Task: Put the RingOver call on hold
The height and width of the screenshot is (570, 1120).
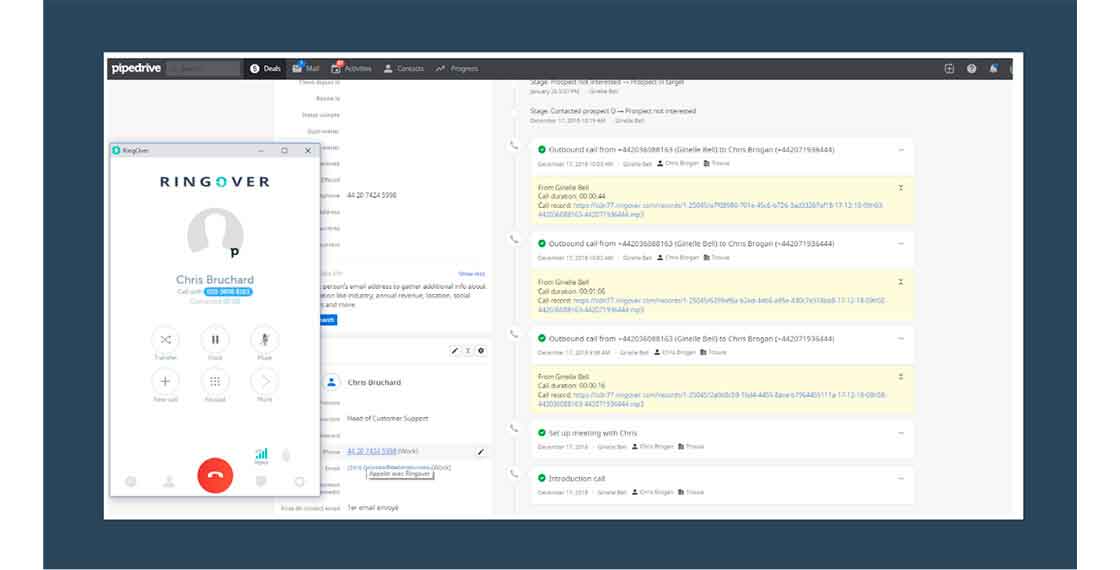Action: pyautogui.click(x=215, y=339)
